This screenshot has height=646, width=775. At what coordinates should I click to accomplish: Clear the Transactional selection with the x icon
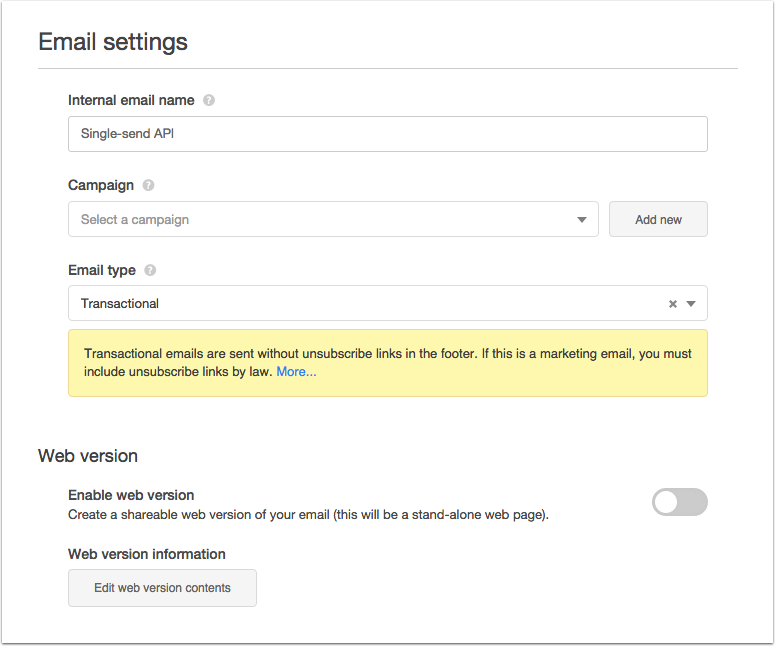[673, 304]
